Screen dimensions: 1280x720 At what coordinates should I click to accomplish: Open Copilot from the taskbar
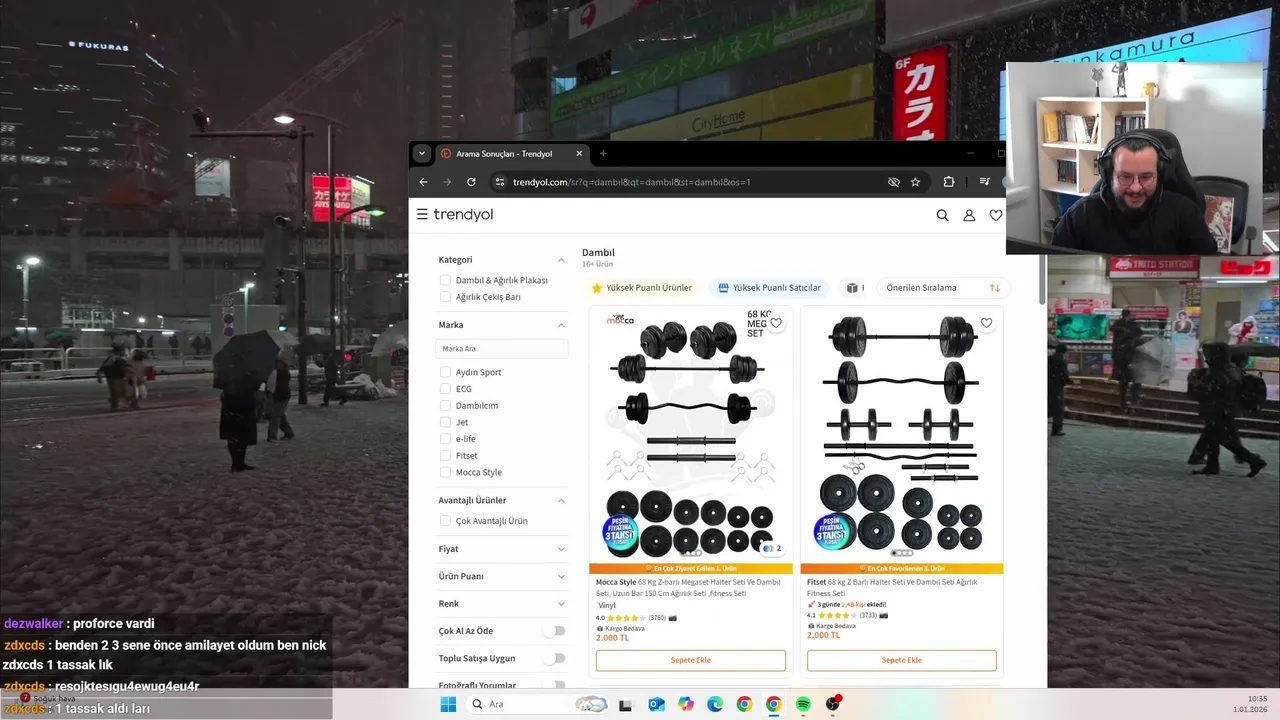coord(685,704)
